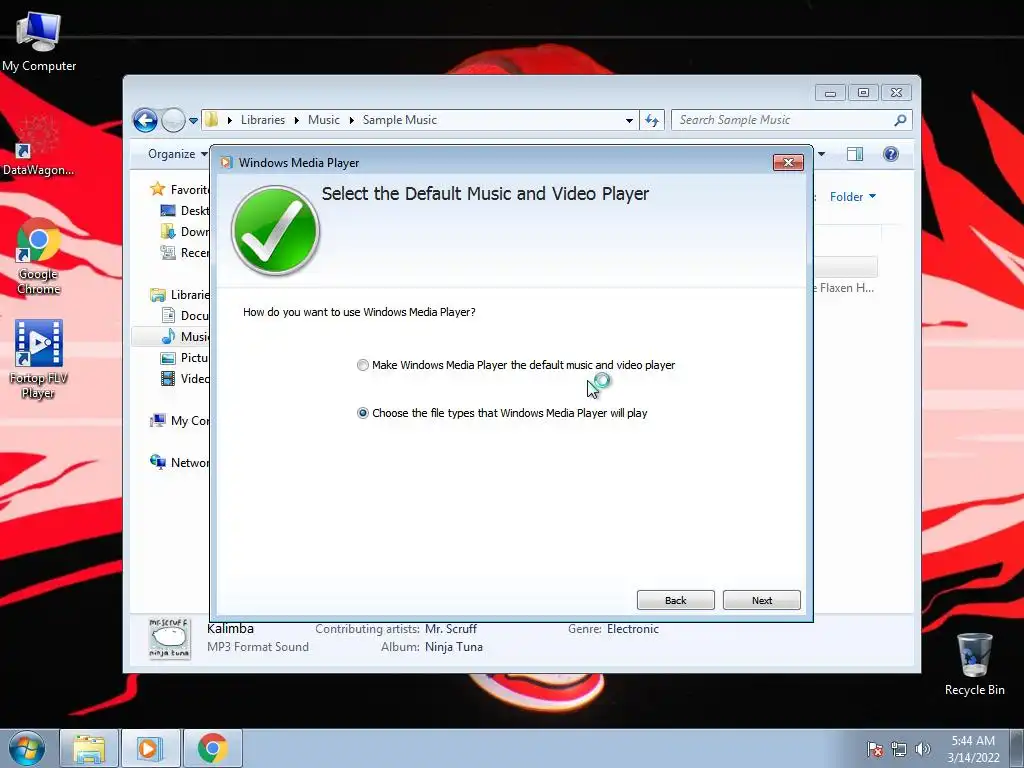1024x768 pixels.
Task: Open the volume speaker tray icon
Action: pos(922,749)
